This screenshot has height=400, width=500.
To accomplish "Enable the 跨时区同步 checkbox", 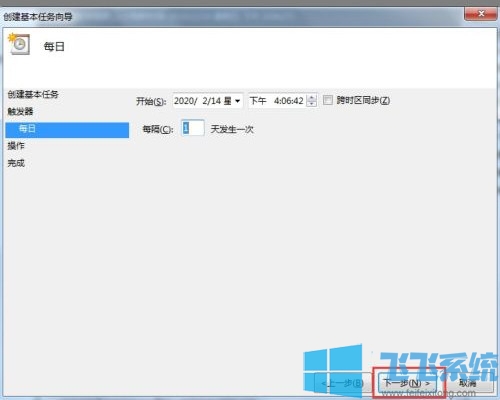I will pos(328,100).
